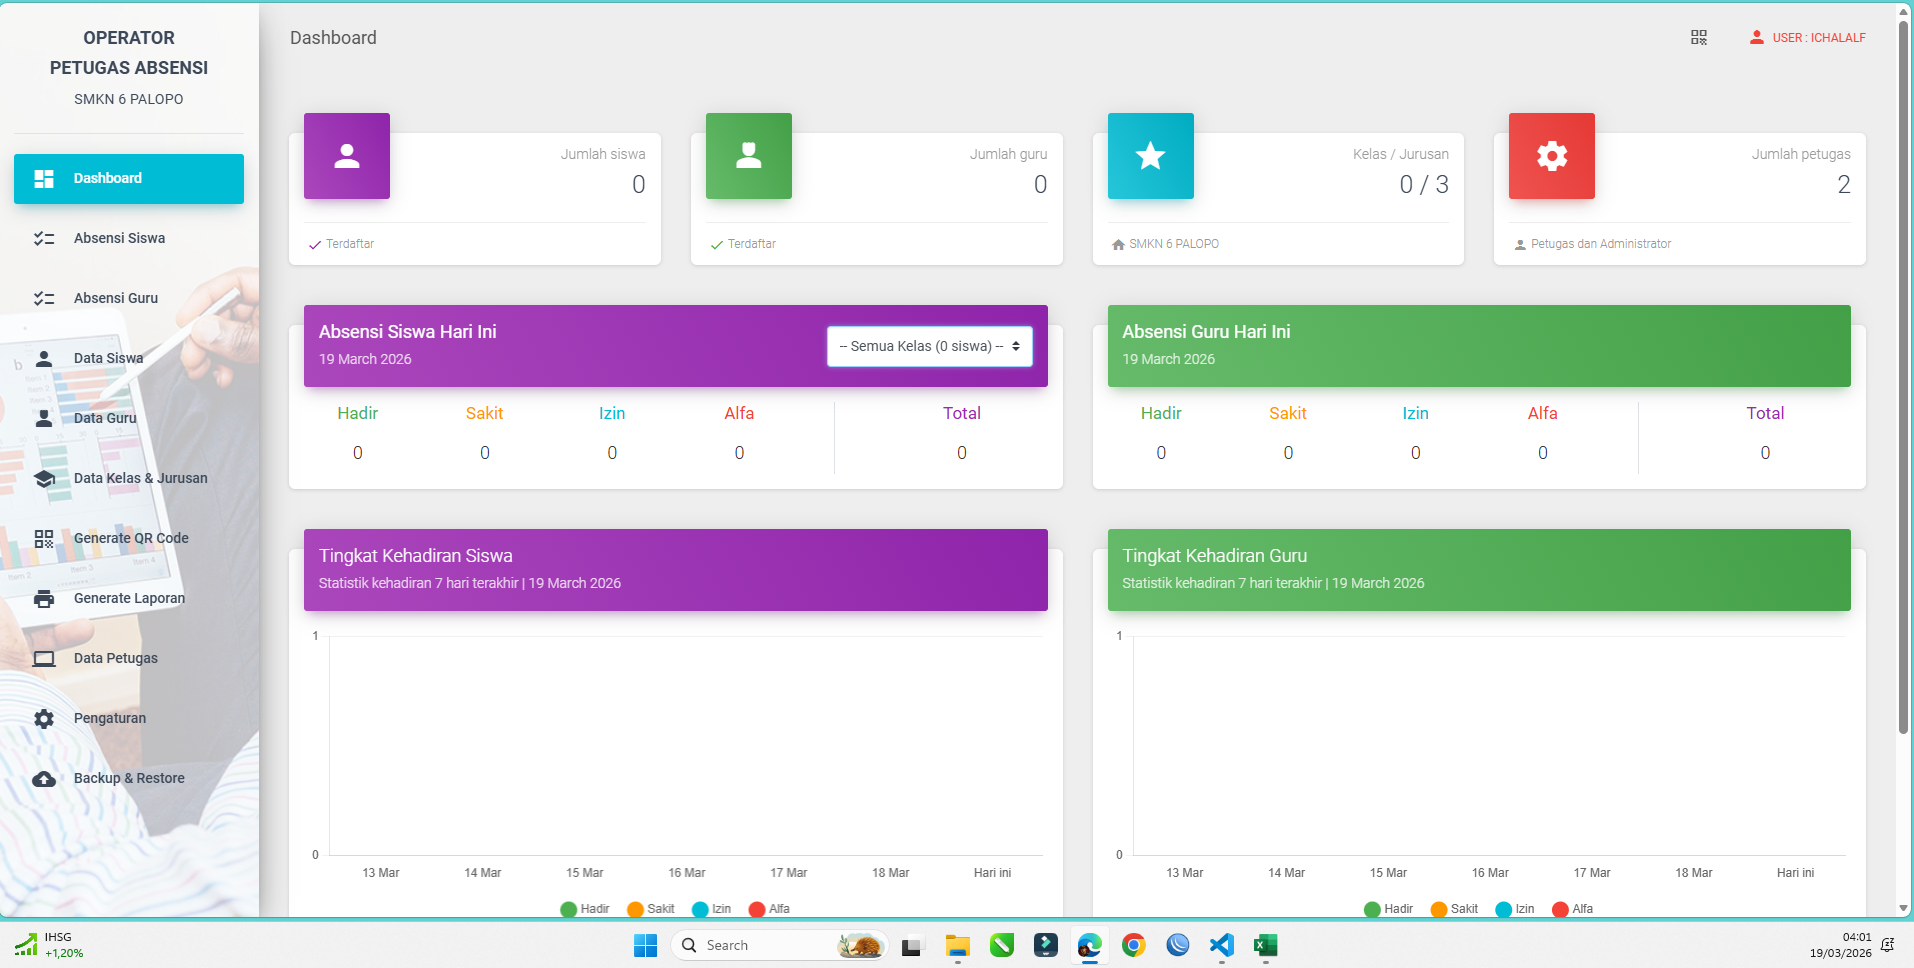The image size is (1914, 968).
Task: Click the cloud Backup & Restore icon
Action: coord(44,779)
